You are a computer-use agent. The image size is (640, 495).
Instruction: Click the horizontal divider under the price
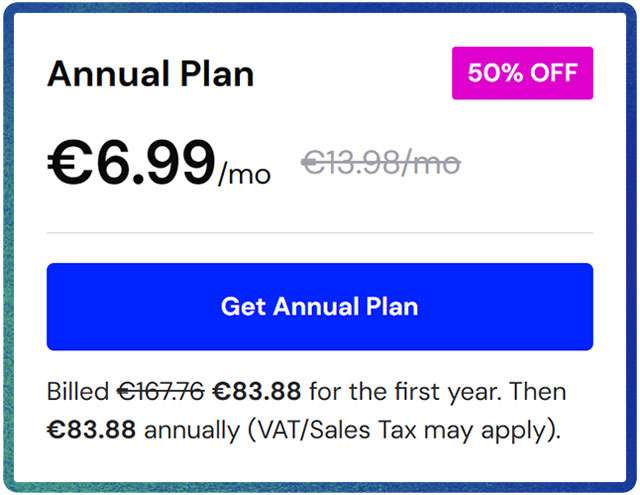(319, 232)
